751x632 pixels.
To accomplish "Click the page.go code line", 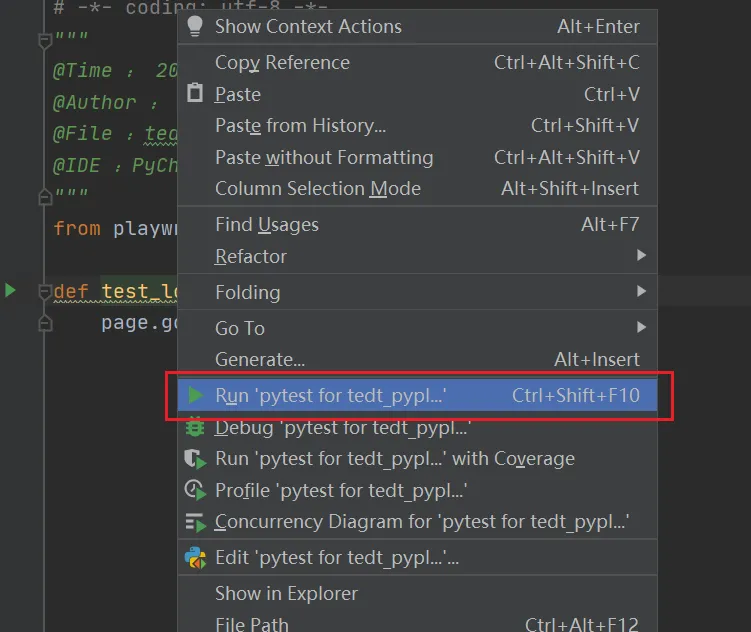I will [139, 323].
